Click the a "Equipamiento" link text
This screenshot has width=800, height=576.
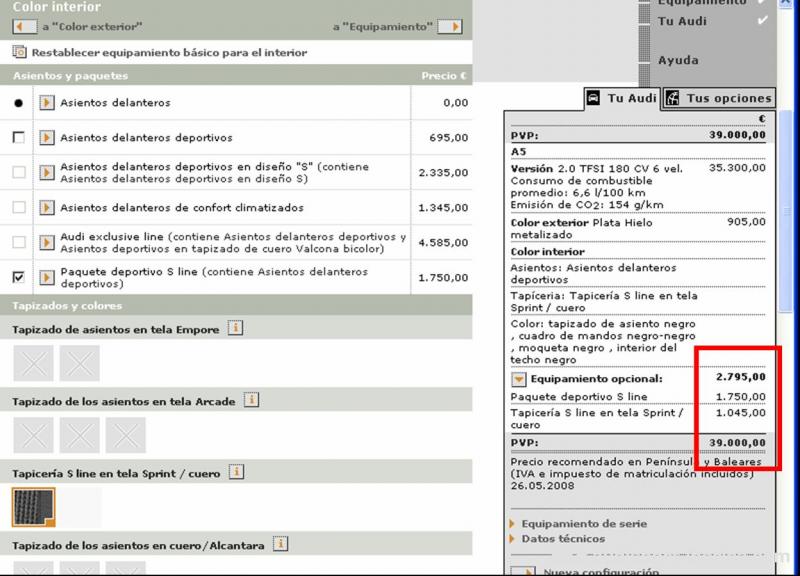point(383,27)
